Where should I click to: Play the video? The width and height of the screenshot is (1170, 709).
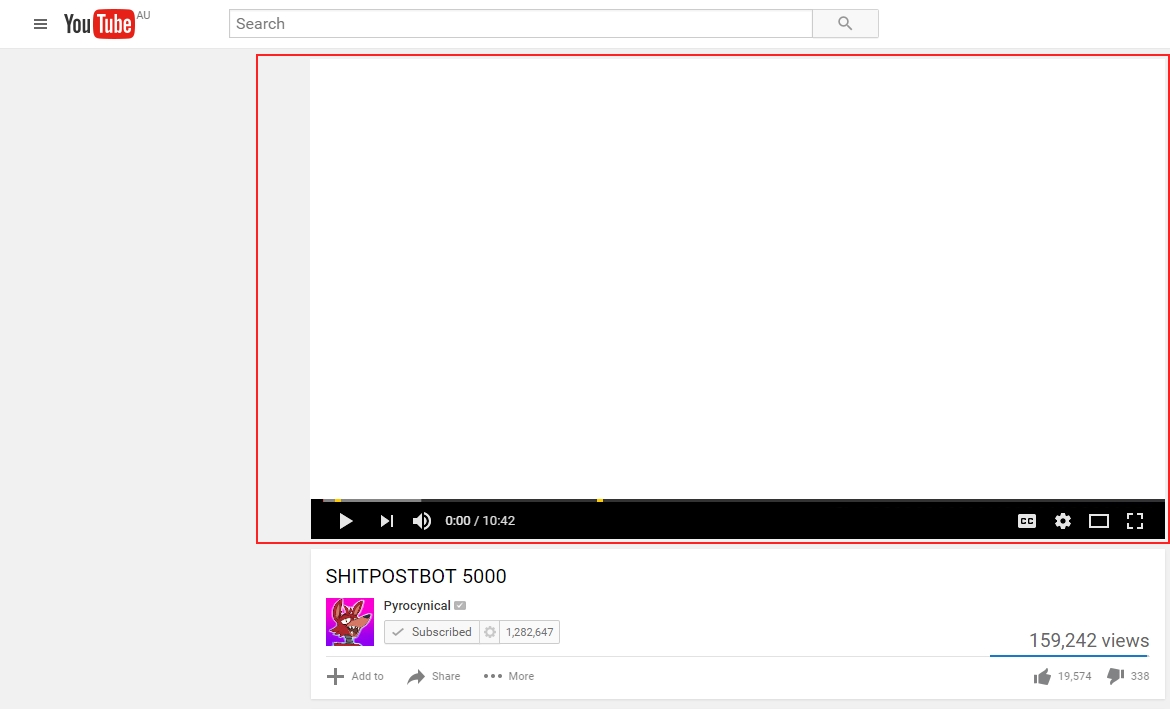point(345,521)
